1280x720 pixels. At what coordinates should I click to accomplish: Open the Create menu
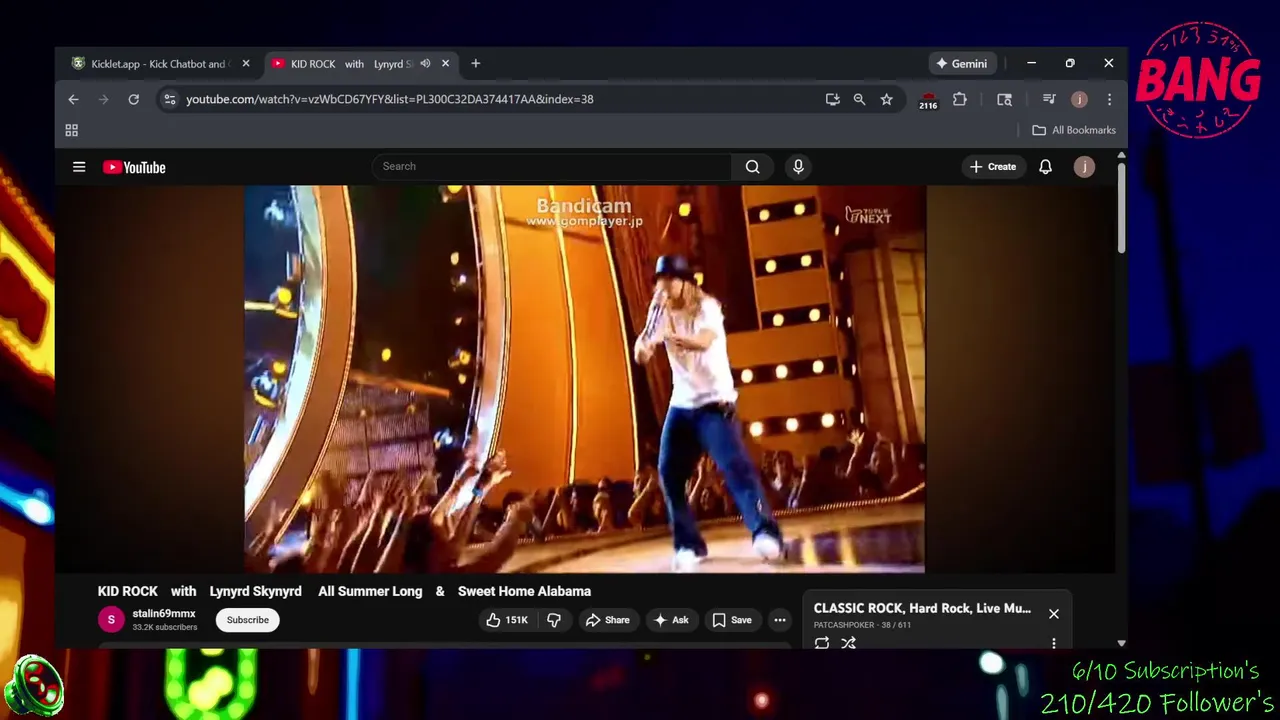pyautogui.click(x=993, y=167)
